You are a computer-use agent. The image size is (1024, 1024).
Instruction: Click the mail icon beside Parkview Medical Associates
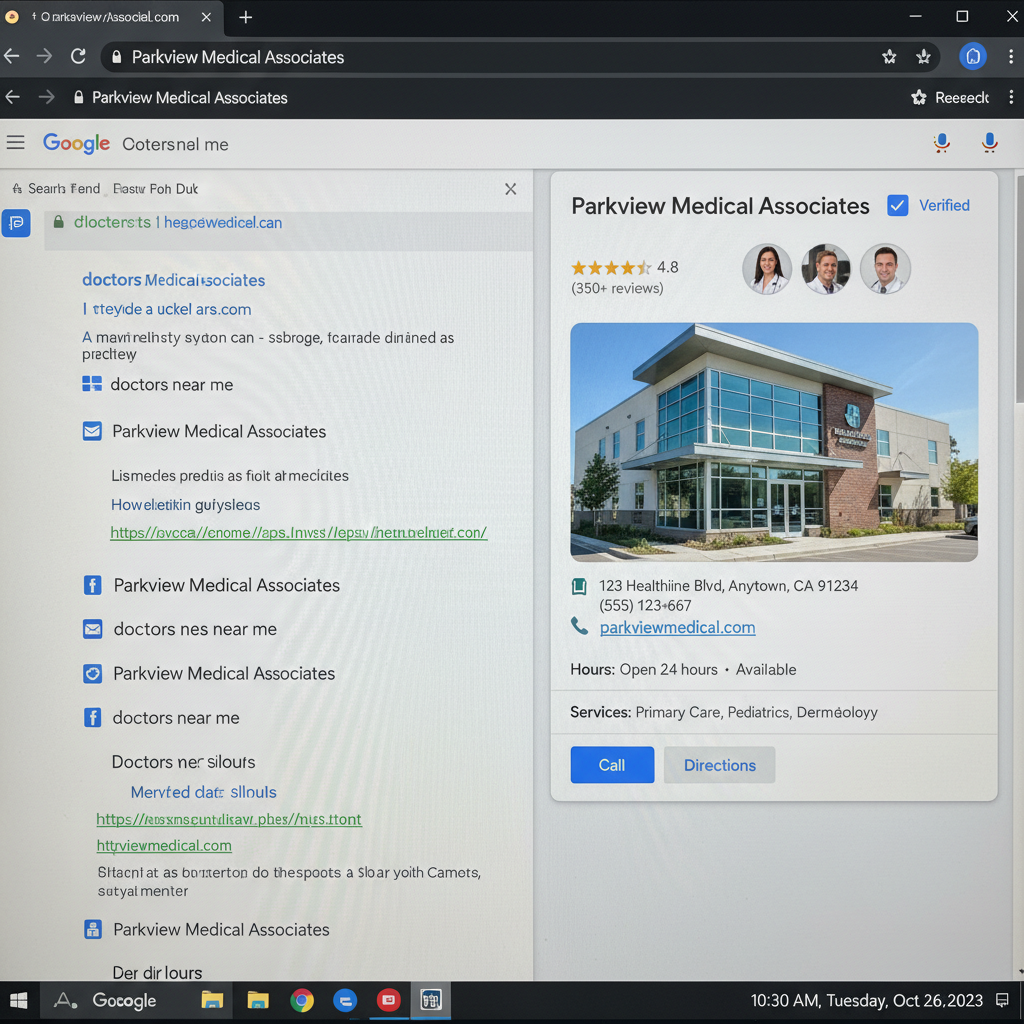click(92, 431)
